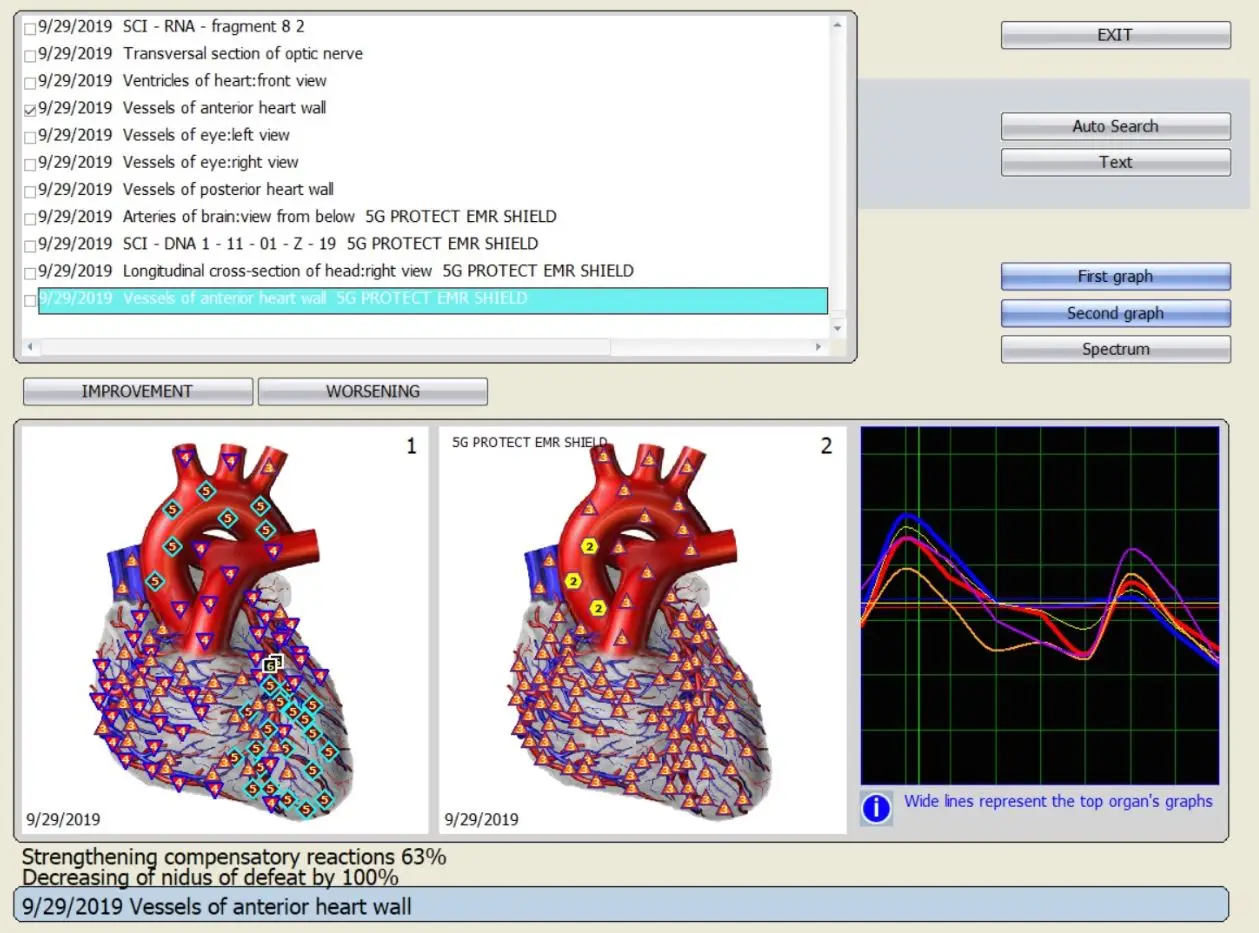
Task: Select the topmost yellow hexagon '2' marker
Action: pos(590,546)
